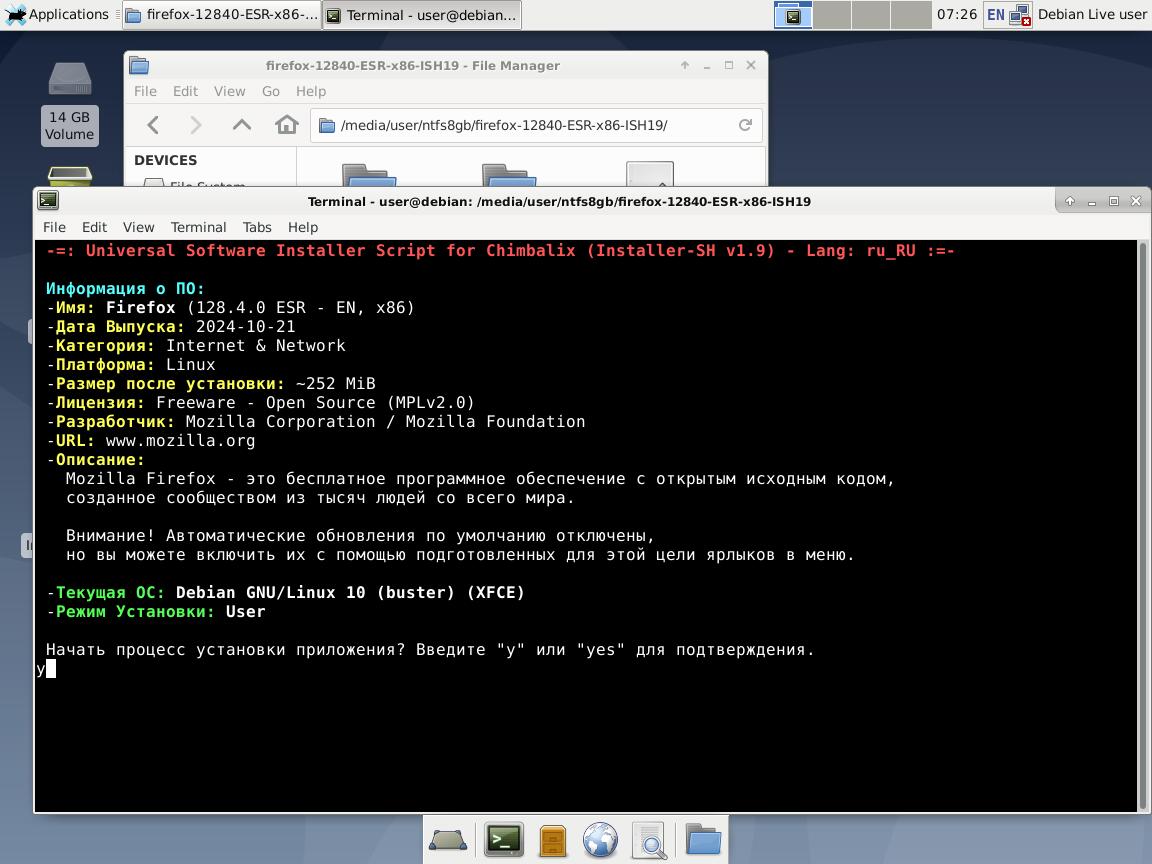Go forward in File Manager
This screenshot has height=864, width=1152.
(195, 125)
